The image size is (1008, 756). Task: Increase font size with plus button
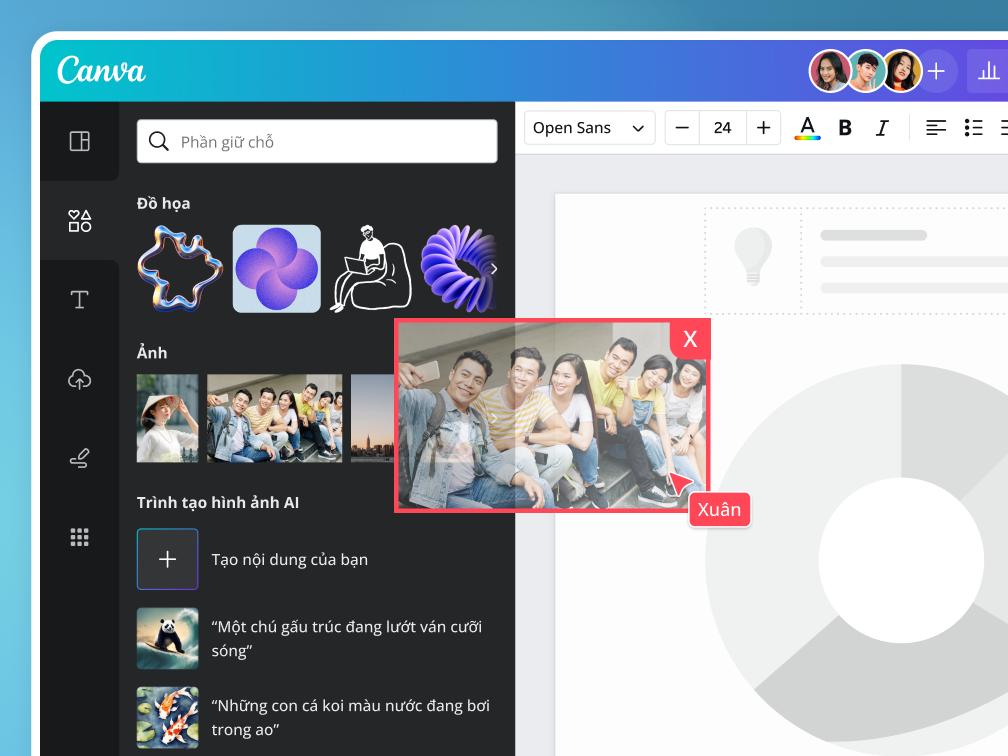pyautogui.click(x=763, y=128)
